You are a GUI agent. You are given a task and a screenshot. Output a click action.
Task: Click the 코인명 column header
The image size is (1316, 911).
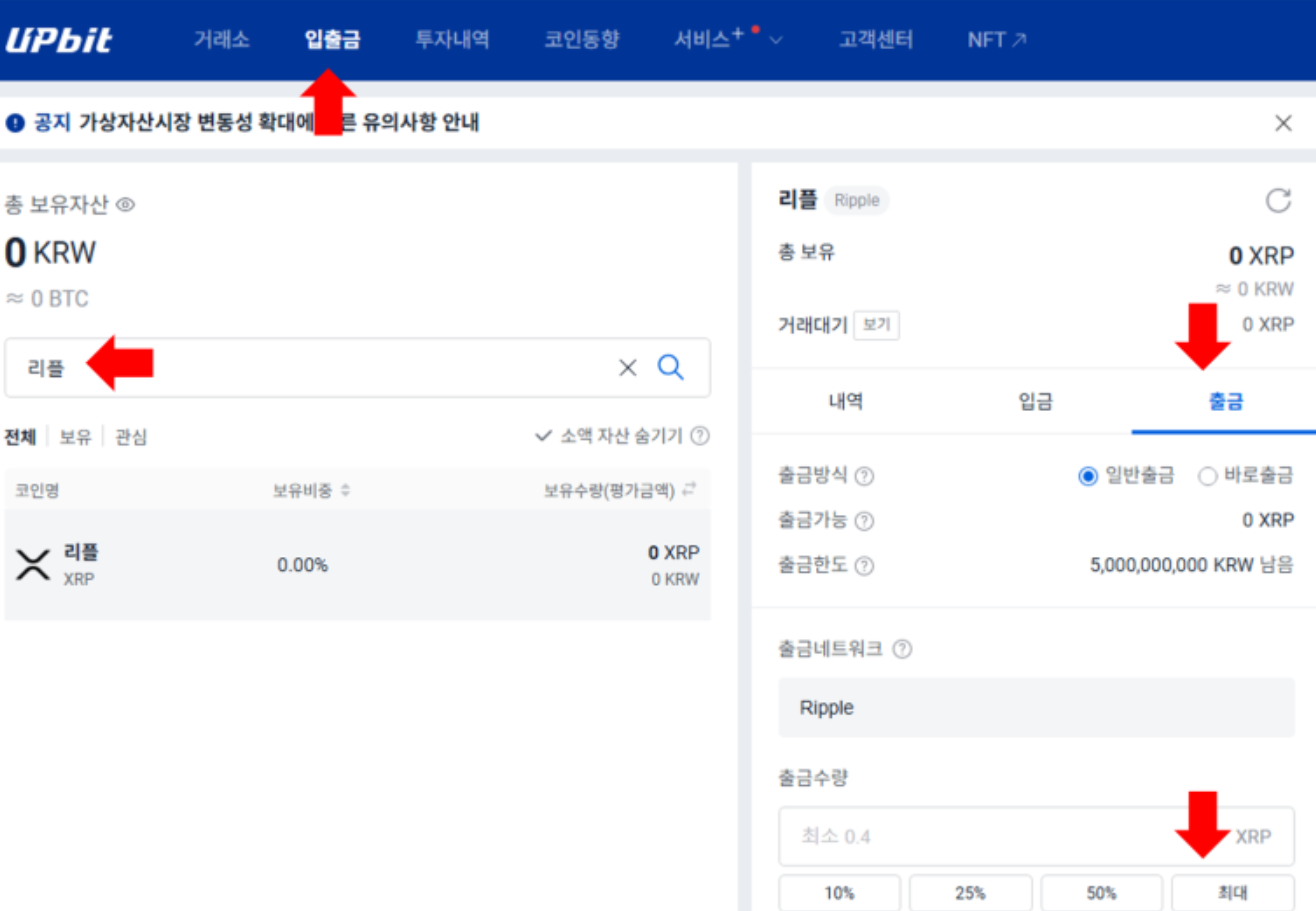(36, 491)
